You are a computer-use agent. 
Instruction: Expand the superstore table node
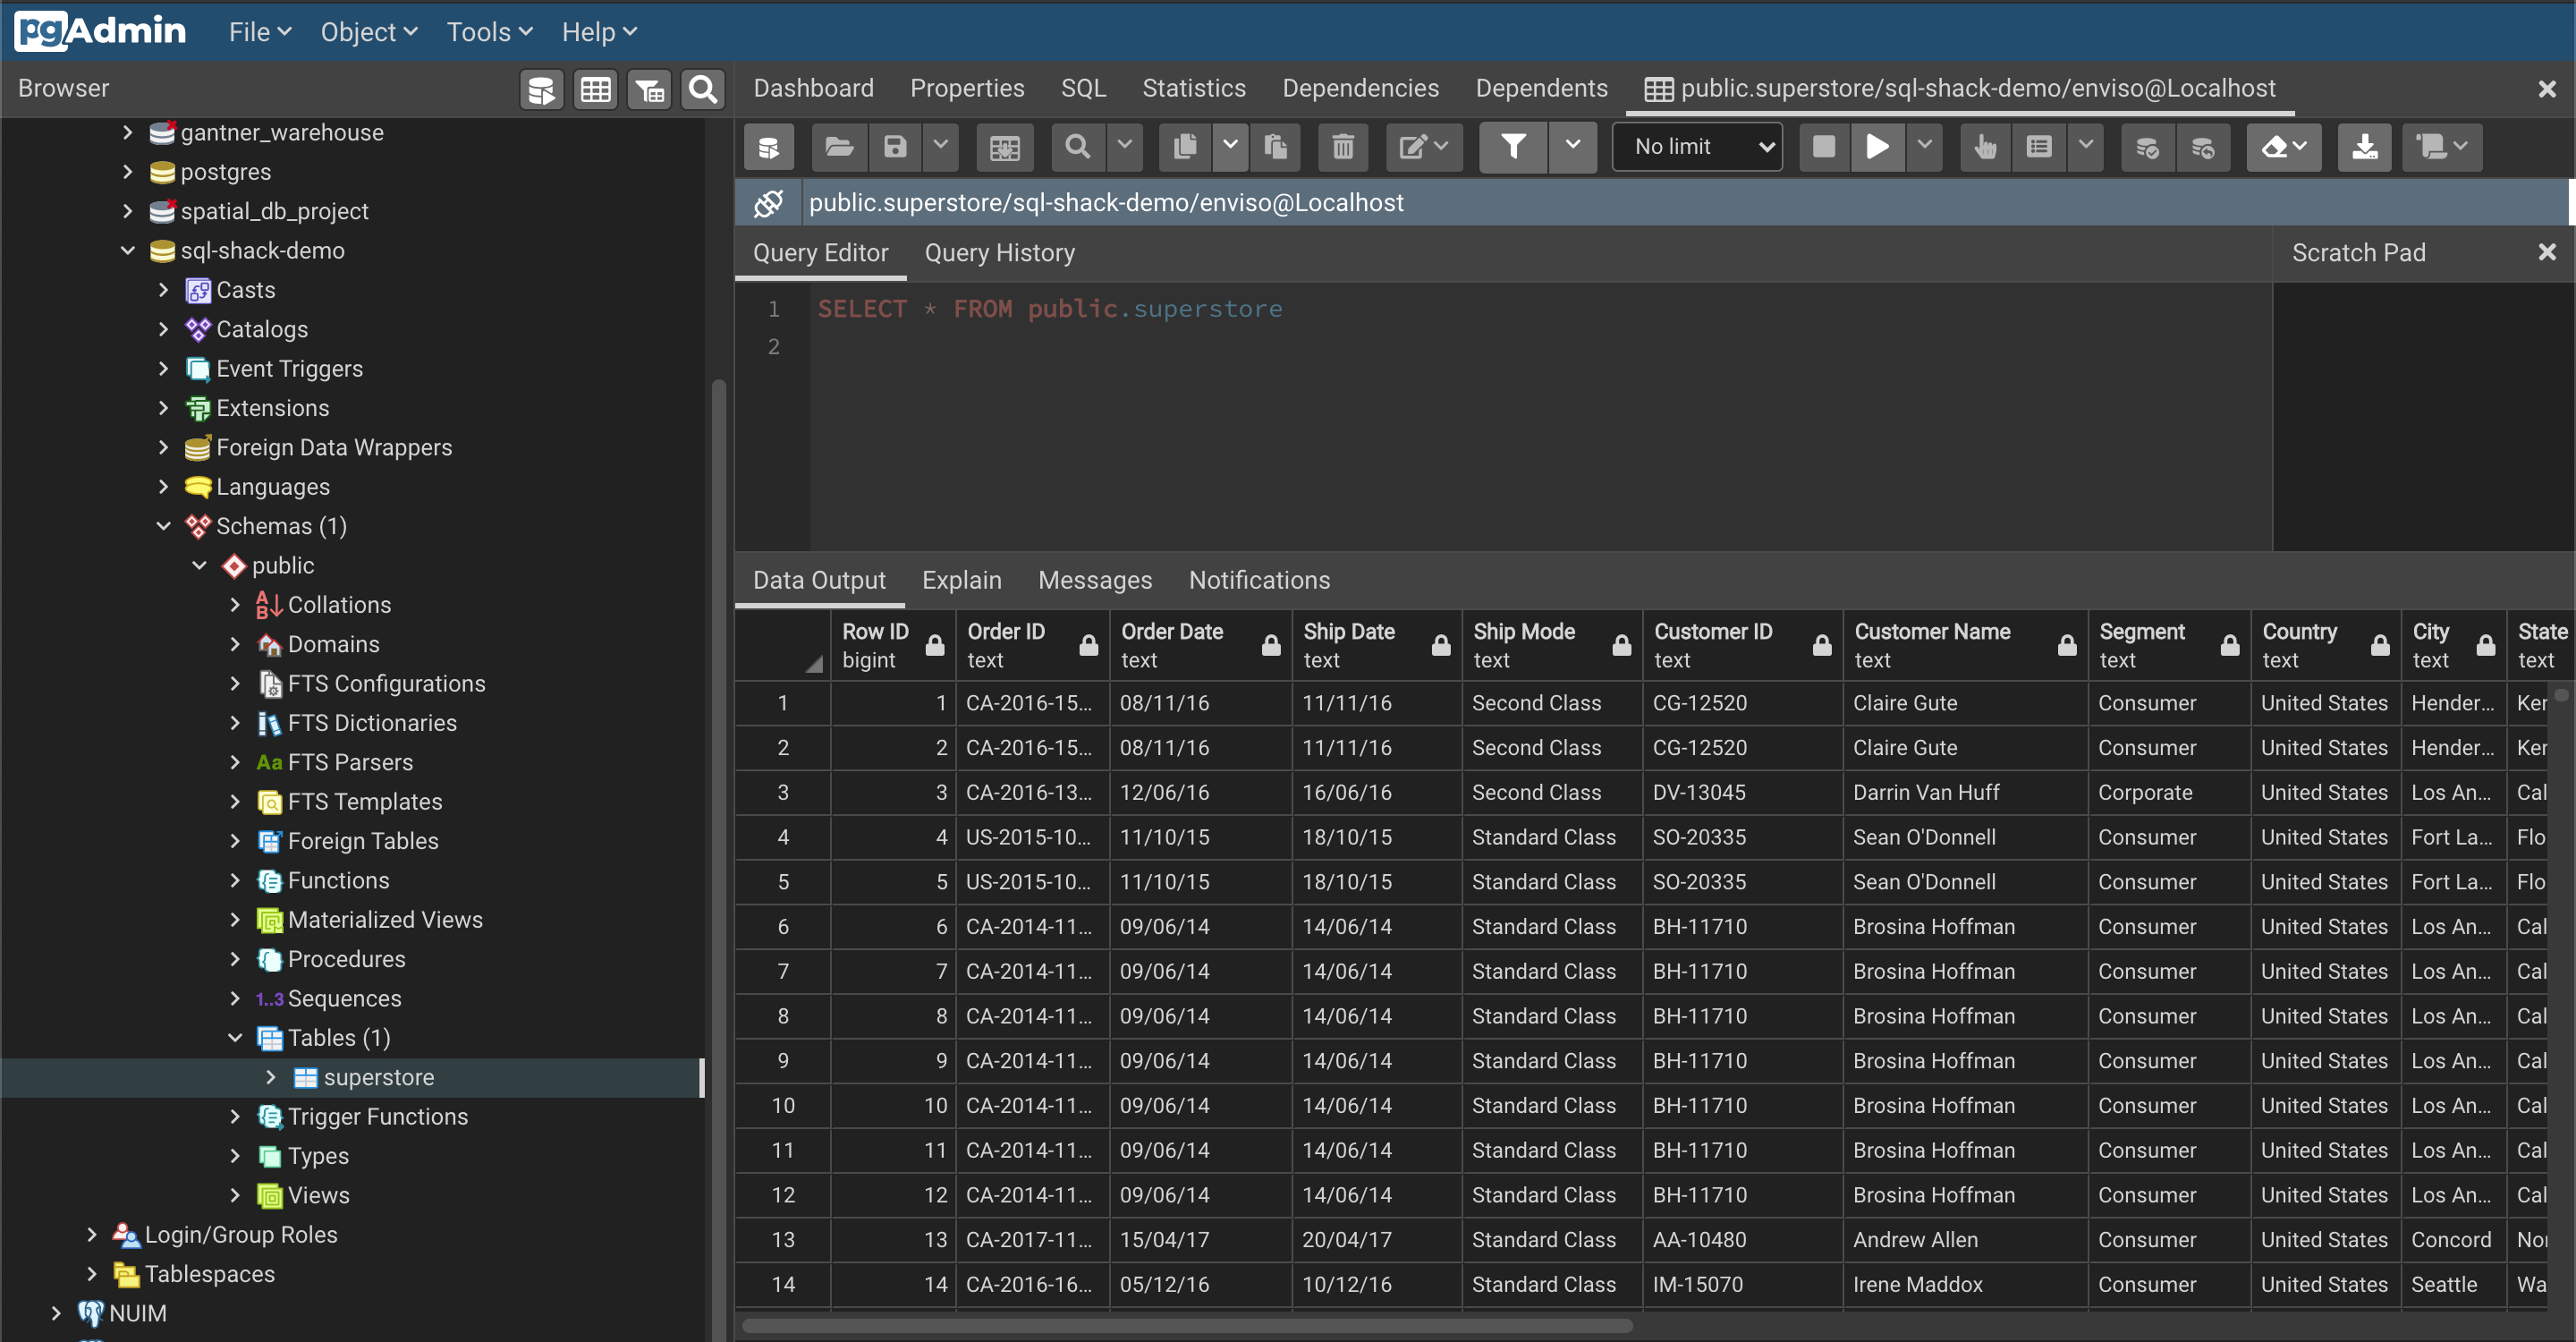[270, 1077]
